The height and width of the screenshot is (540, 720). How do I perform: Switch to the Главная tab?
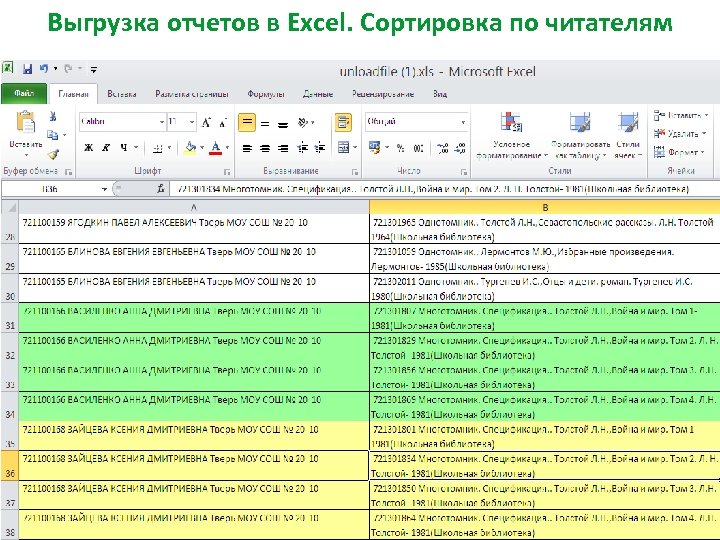tap(73, 94)
